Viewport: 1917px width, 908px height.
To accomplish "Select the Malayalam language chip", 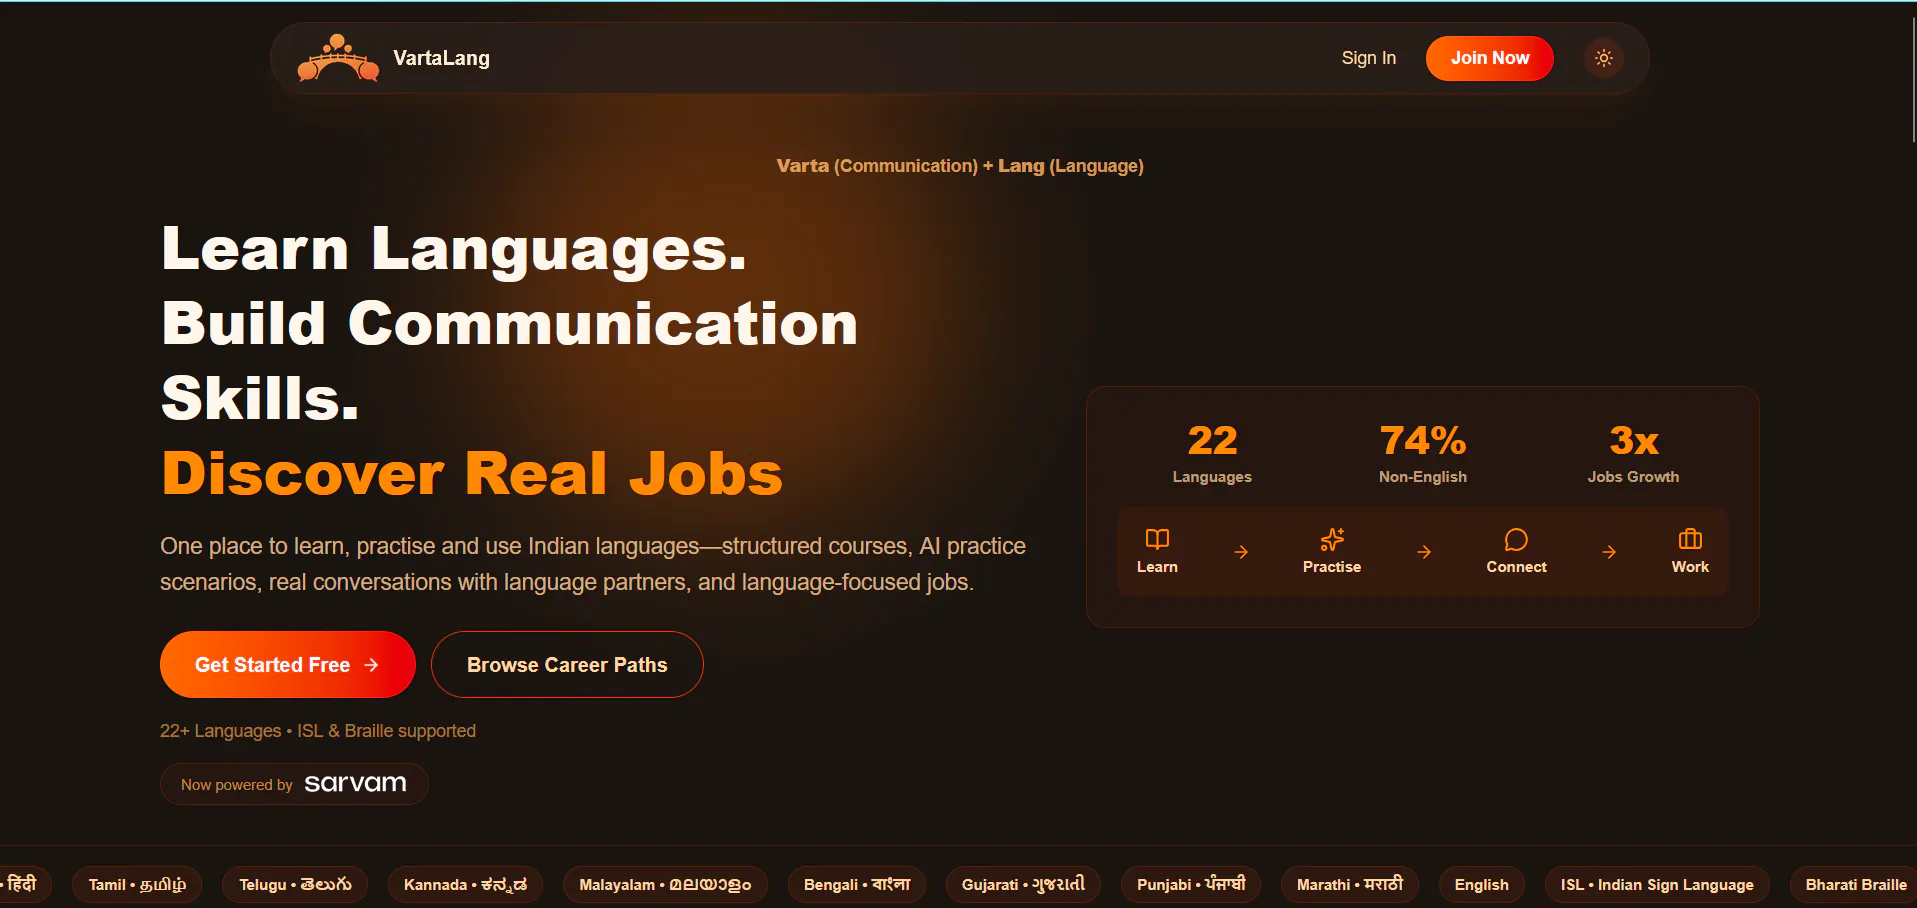I will point(665,885).
